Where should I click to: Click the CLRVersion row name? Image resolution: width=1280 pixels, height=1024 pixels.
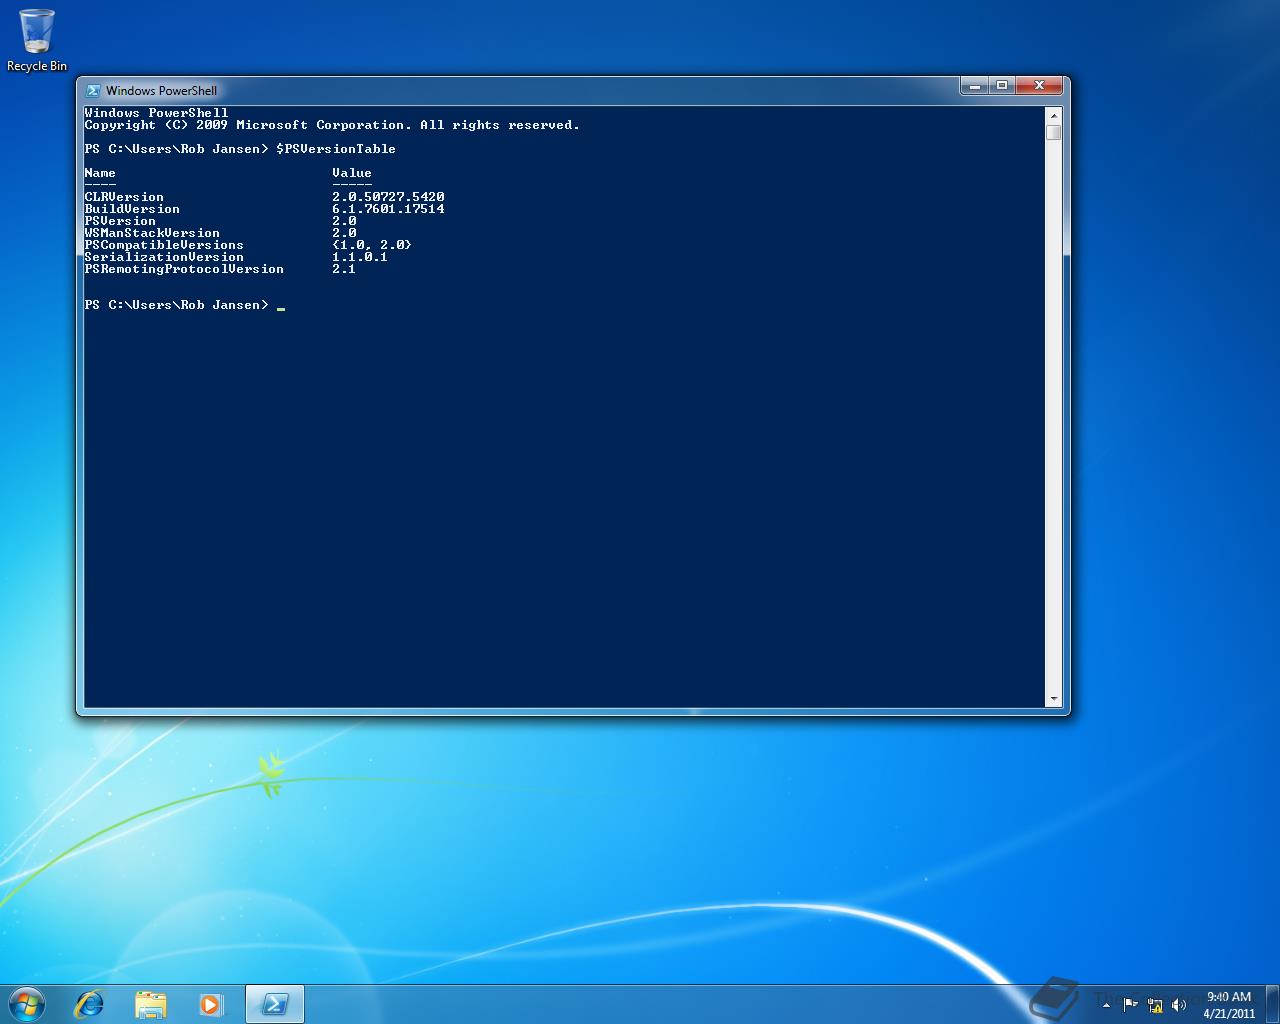(x=124, y=197)
